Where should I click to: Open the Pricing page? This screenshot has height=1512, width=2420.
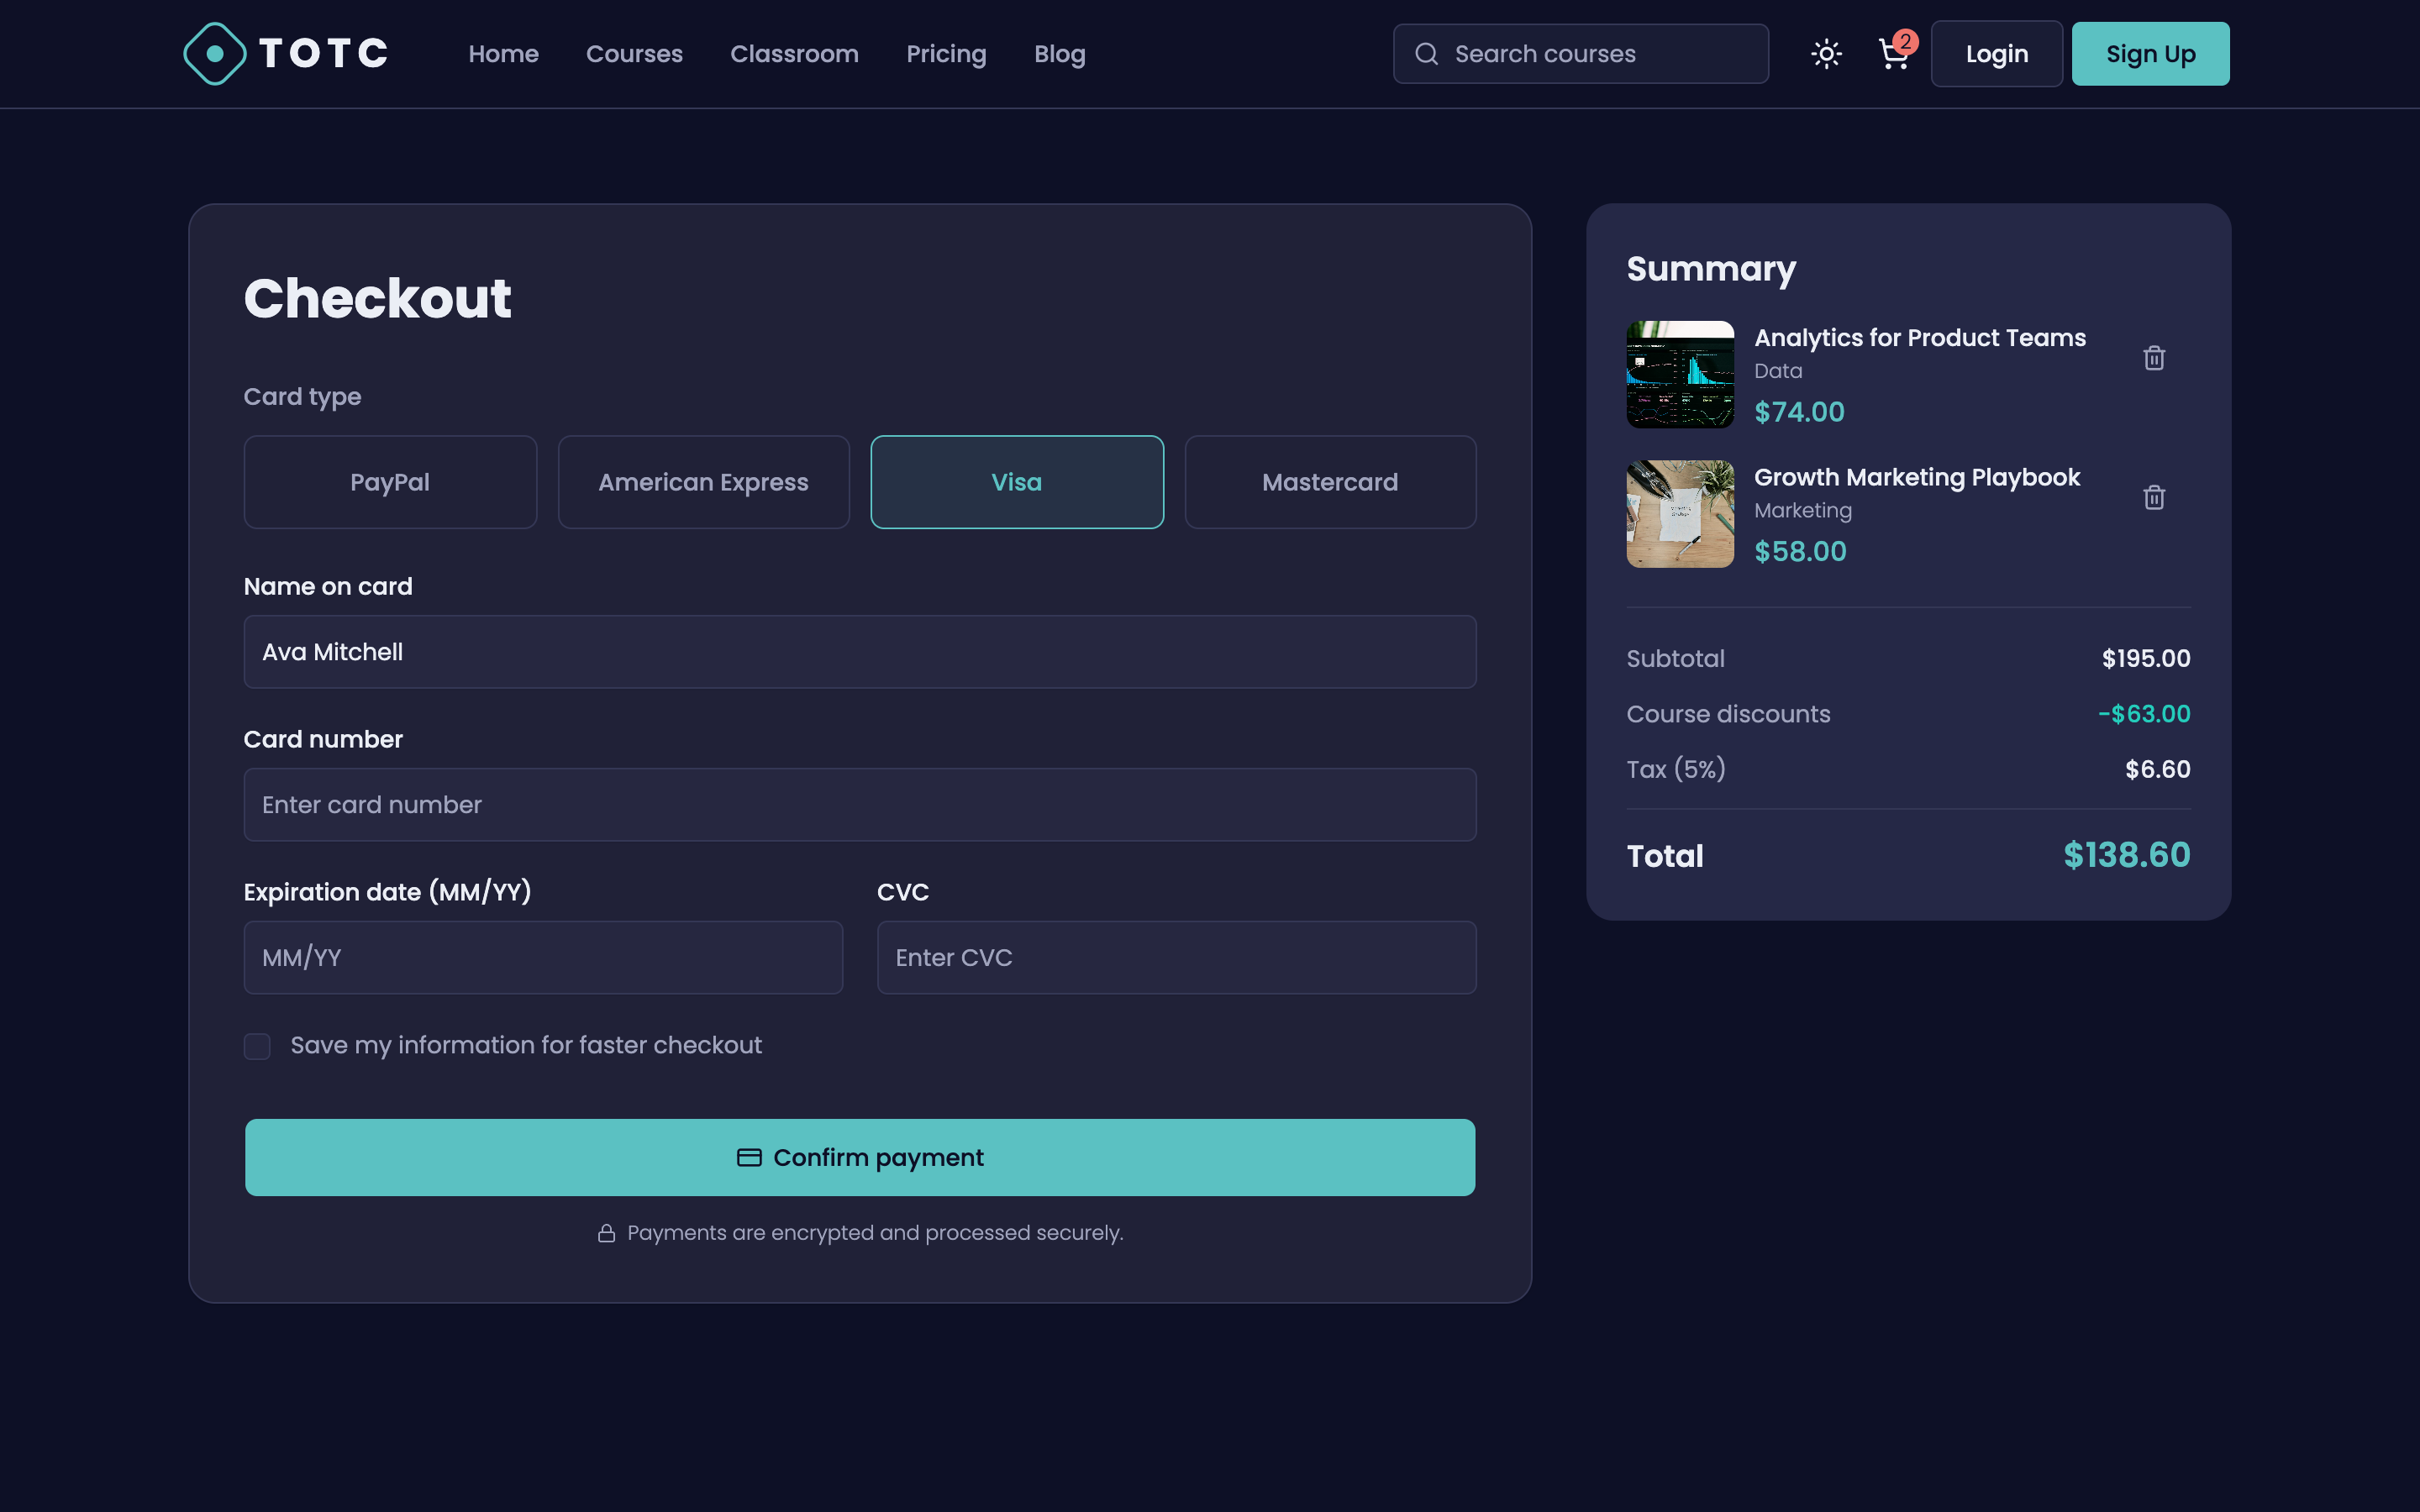(x=946, y=54)
